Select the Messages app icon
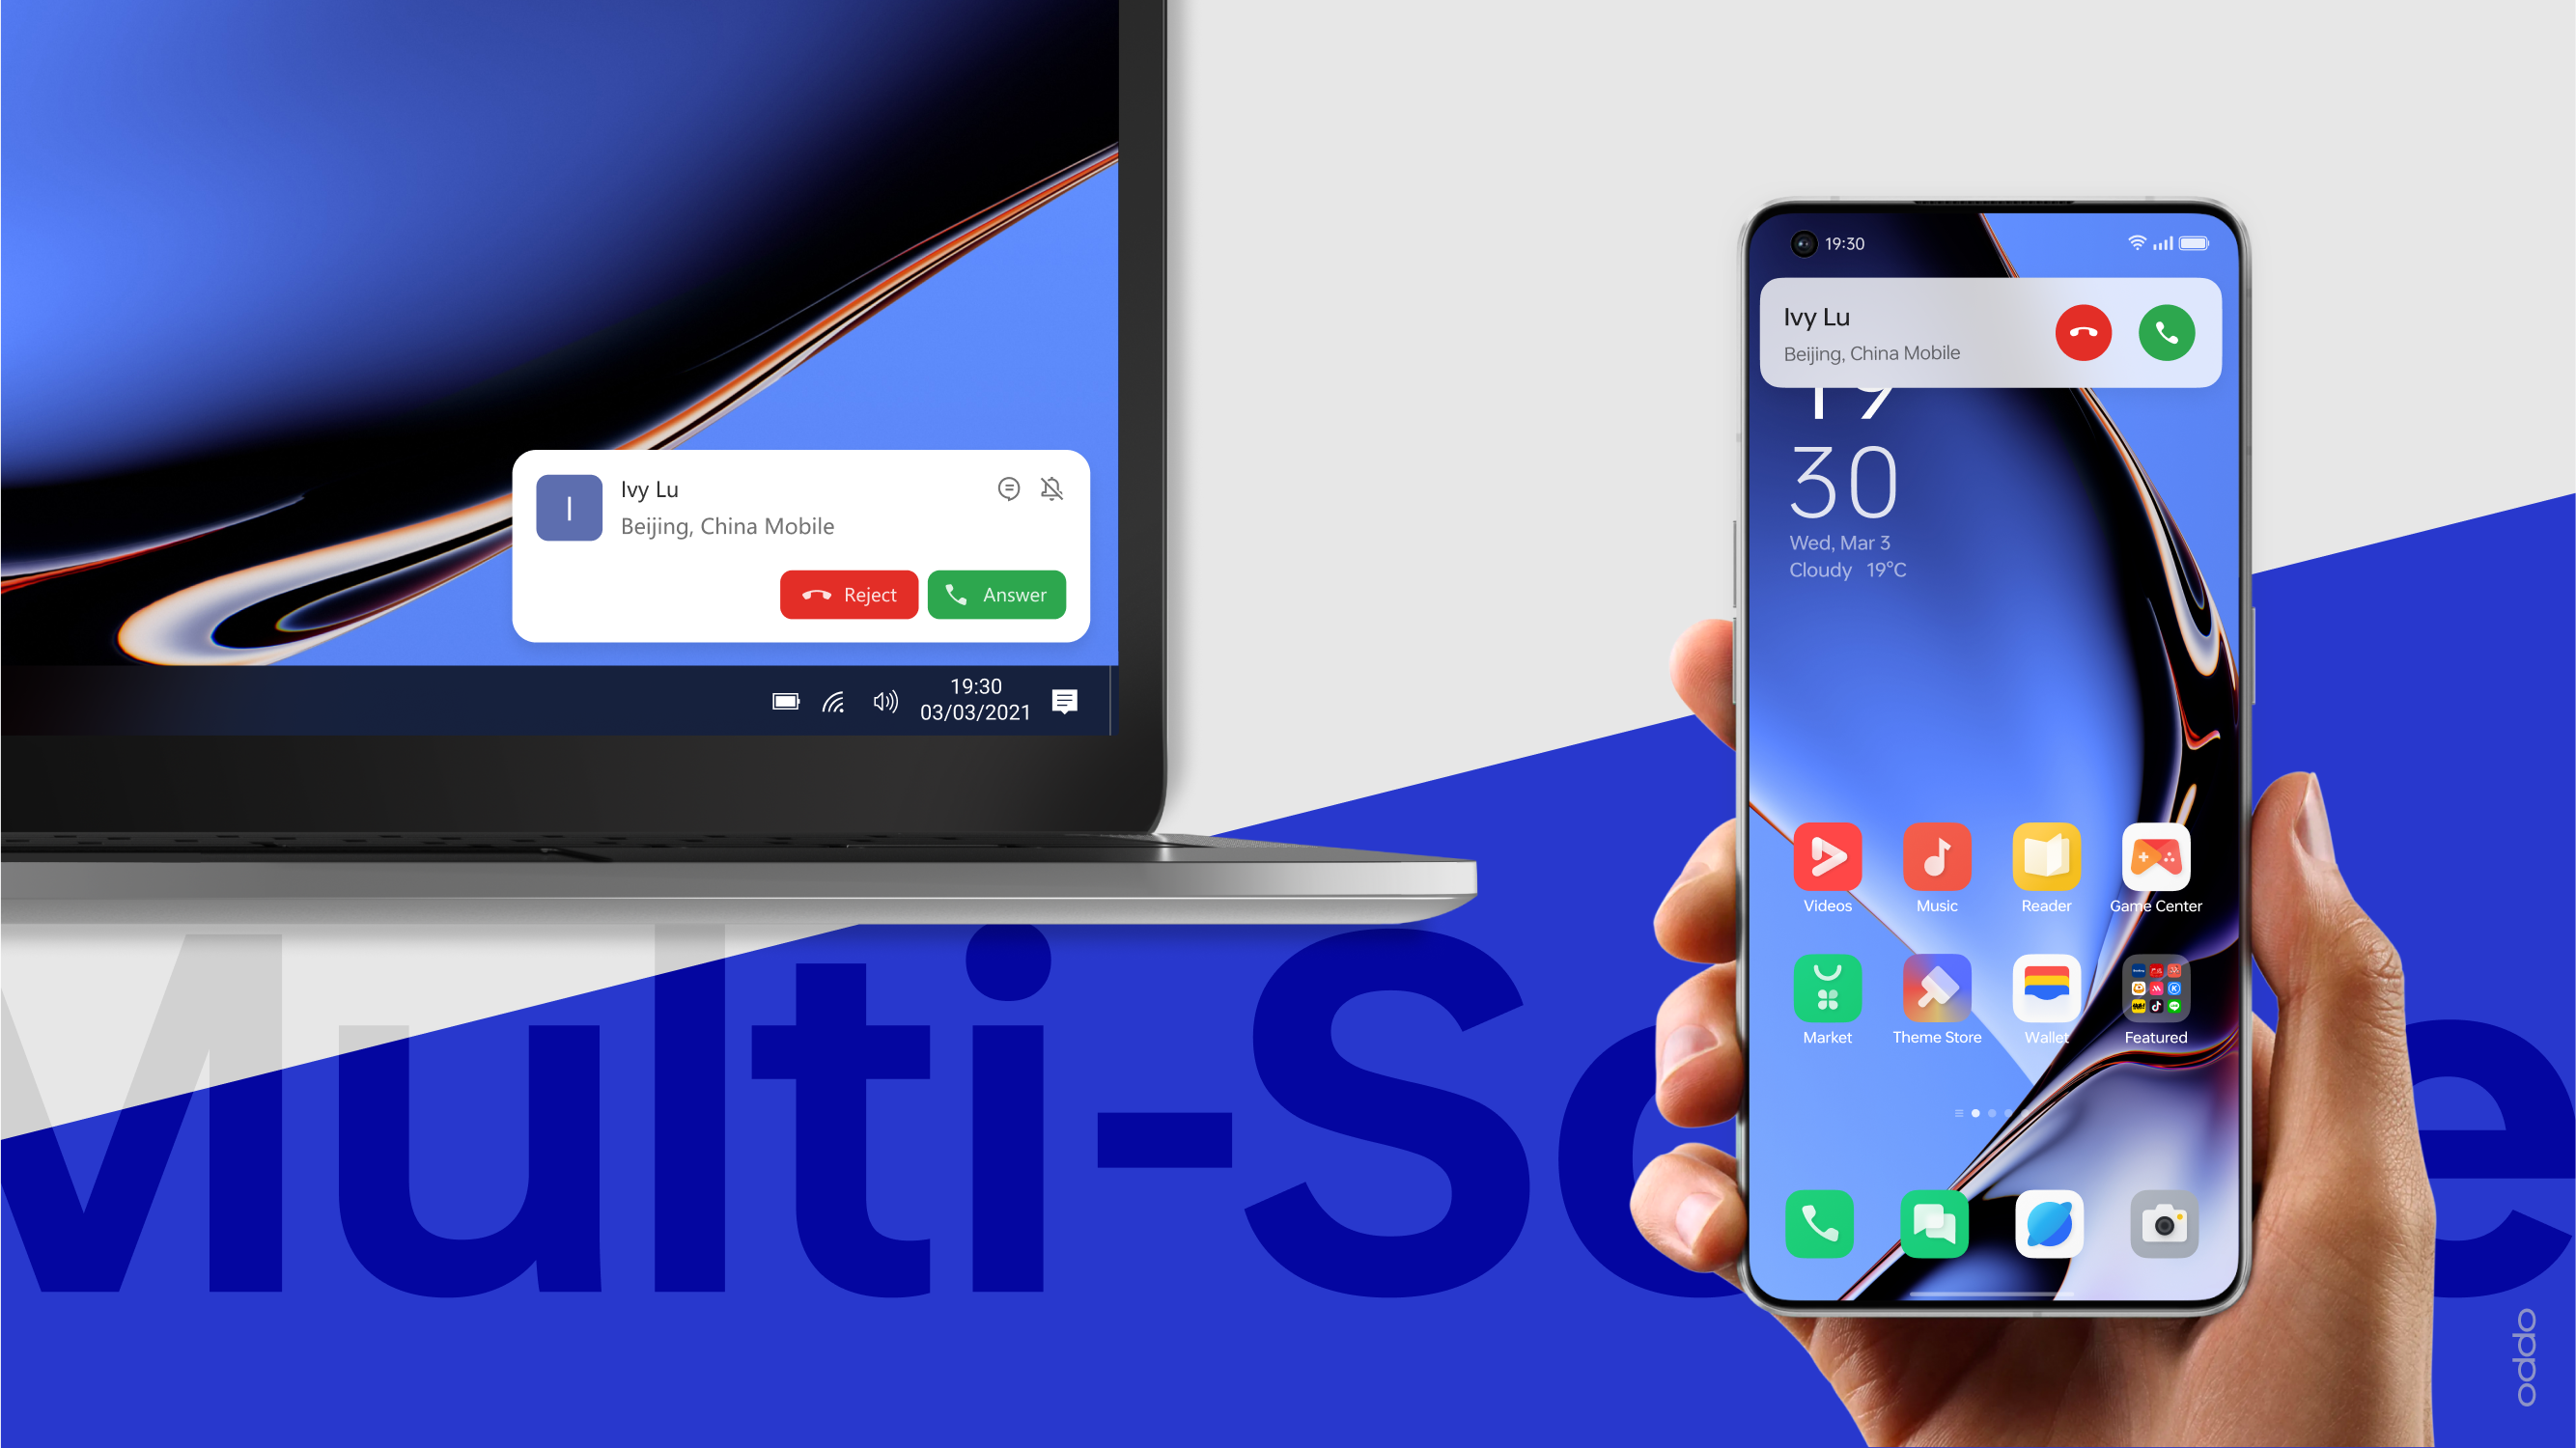The width and height of the screenshot is (2576, 1448). click(1936, 1222)
